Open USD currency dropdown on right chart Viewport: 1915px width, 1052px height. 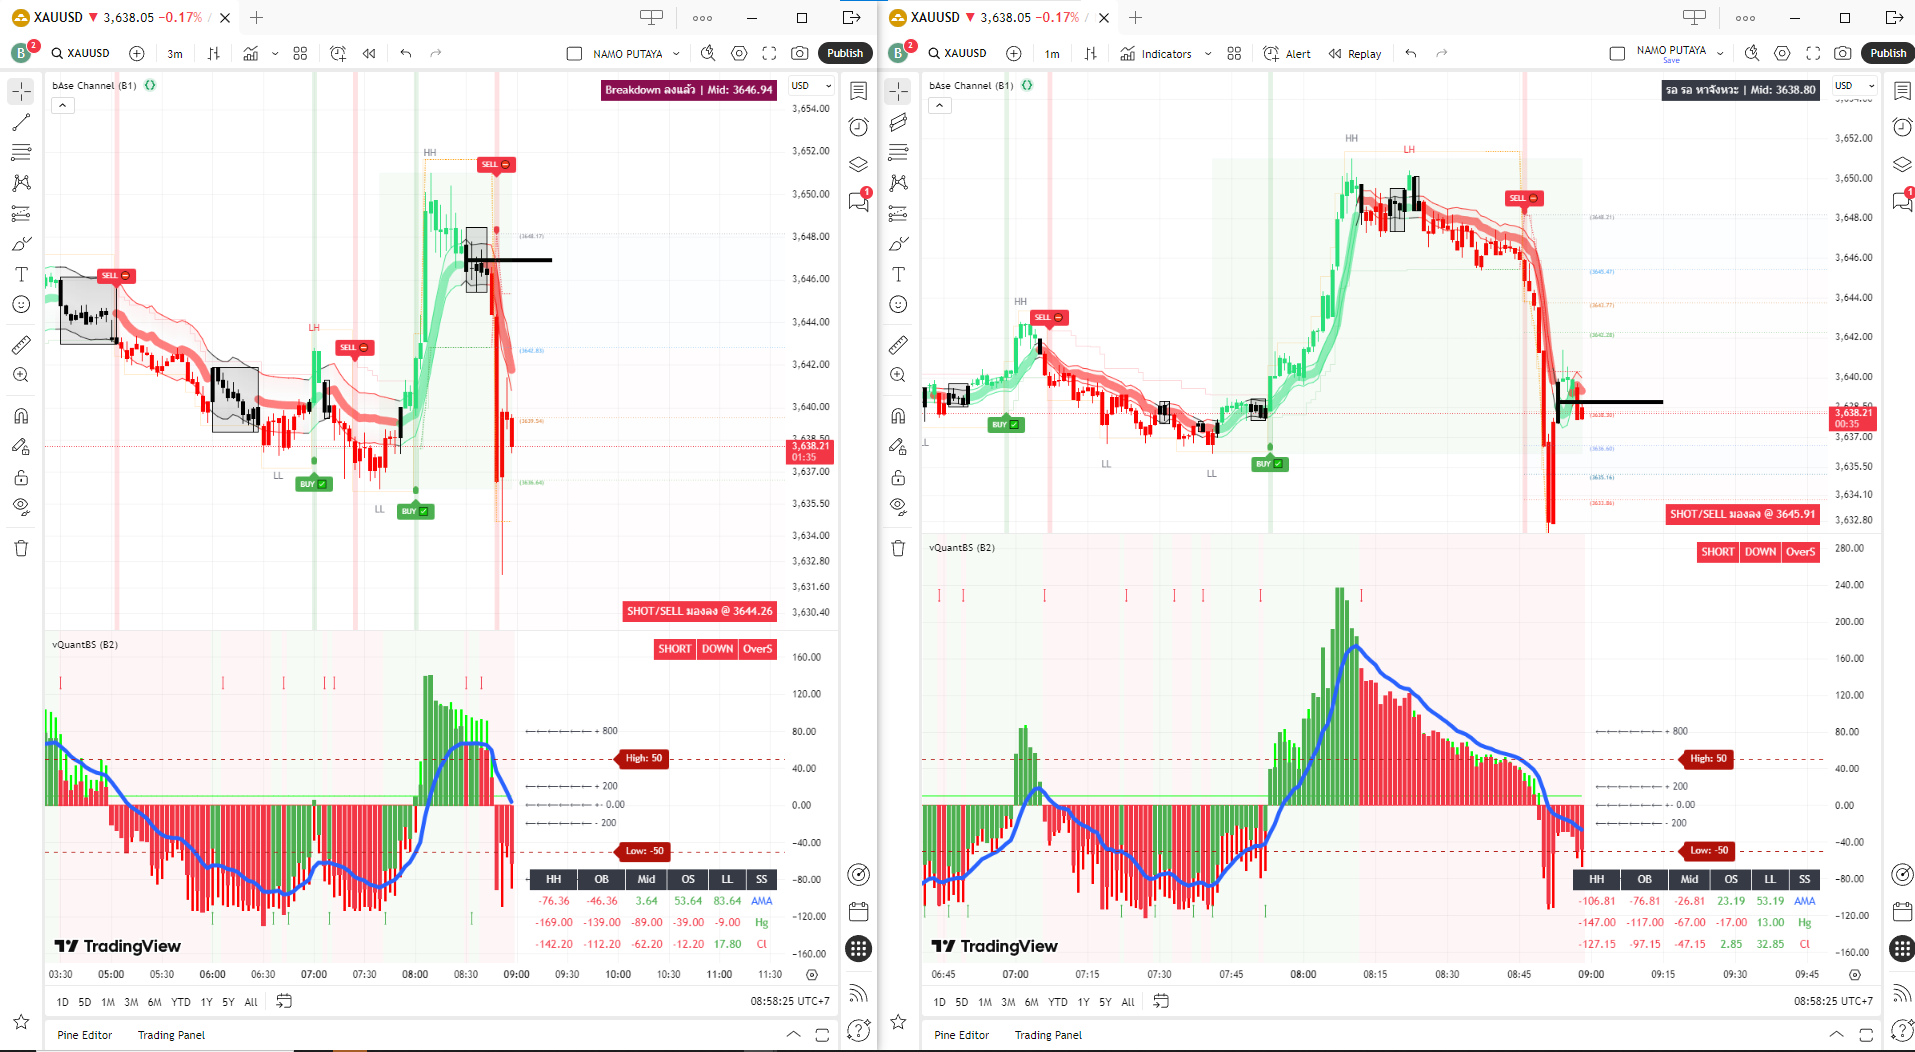1853,86
